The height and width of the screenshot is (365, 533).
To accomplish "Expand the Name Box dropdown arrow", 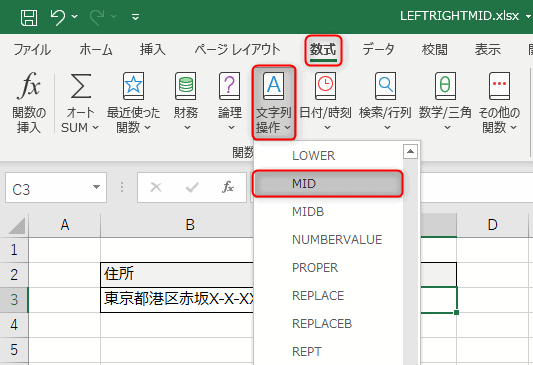I will click(x=97, y=187).
